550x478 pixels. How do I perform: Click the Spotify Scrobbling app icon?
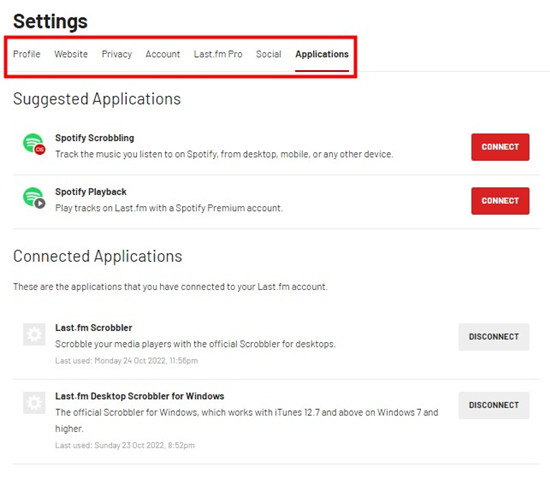[34, 144]
